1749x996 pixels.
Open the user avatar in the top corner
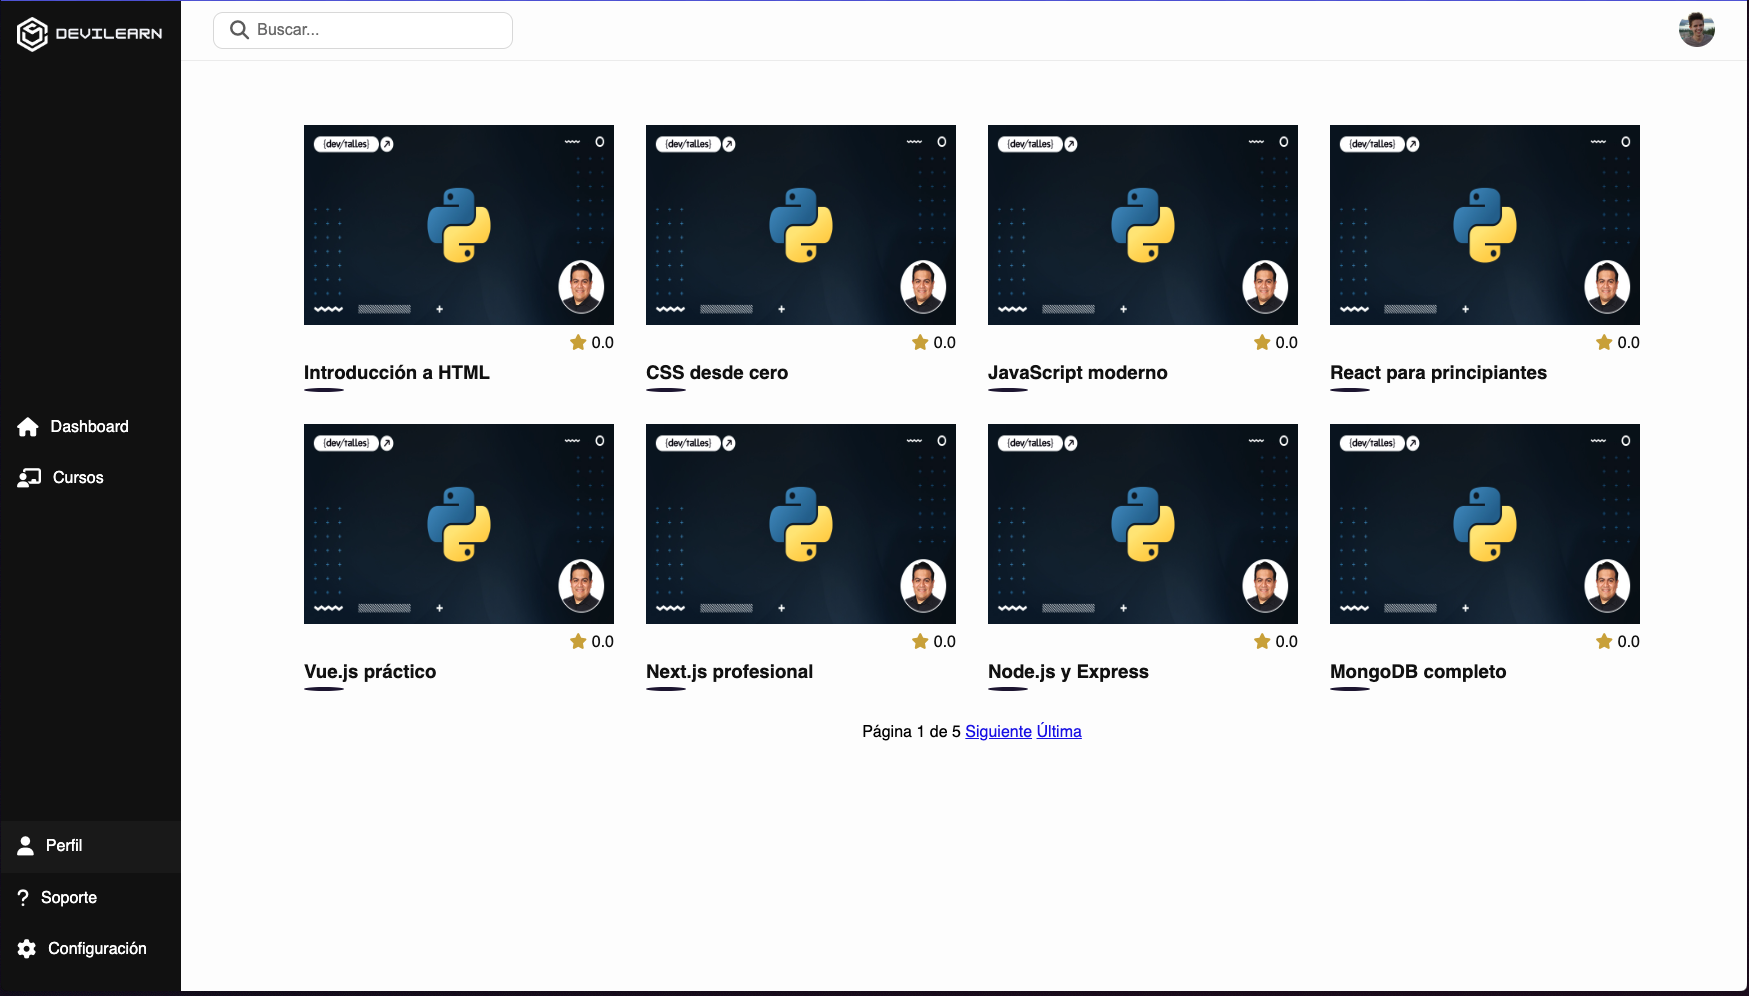pyautogui.click(x=1697, y=29)
